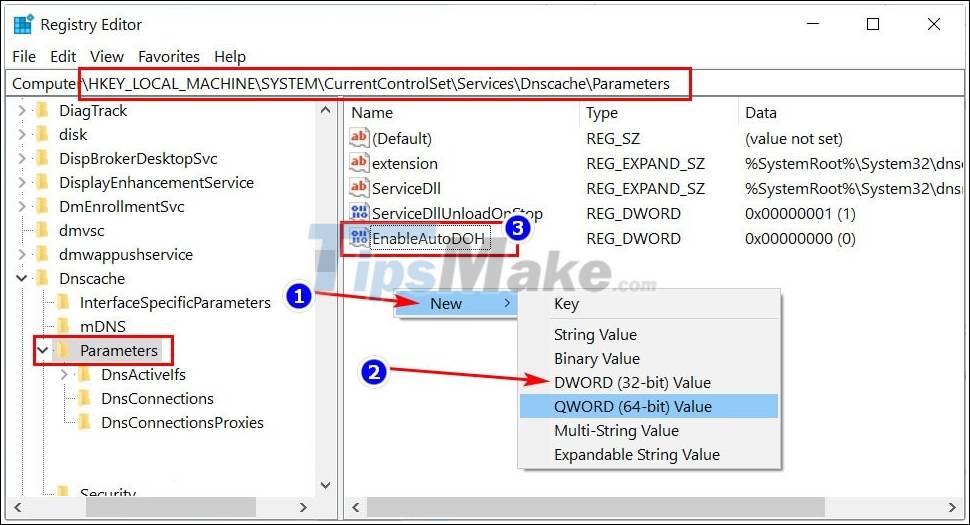Select the (Default) value name
The width and height of the screenshot is (970, 525).
coord(402,139)
